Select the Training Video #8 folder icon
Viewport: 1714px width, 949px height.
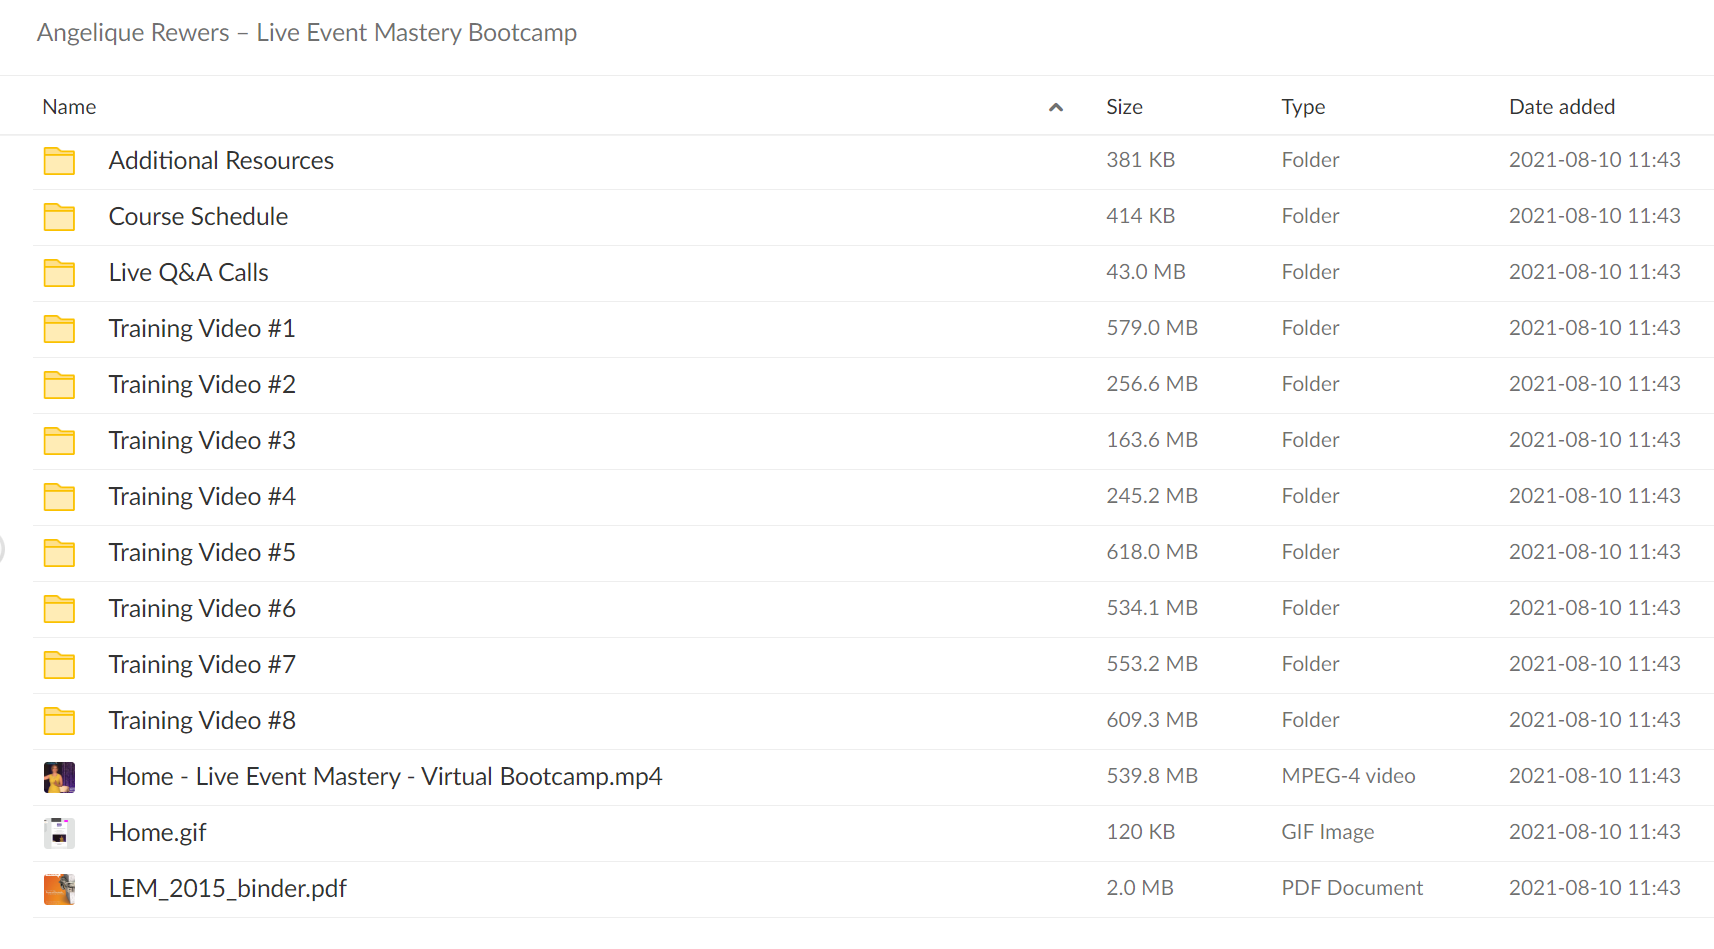(59, 721)
